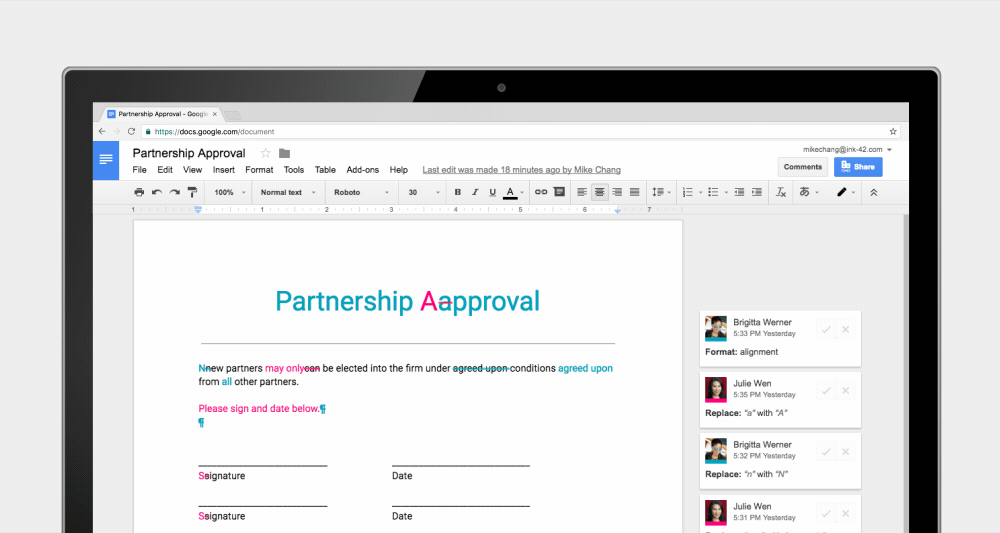The image size is (1000, 533).
Task: Open the Edit menu
Action: [165, 170]
